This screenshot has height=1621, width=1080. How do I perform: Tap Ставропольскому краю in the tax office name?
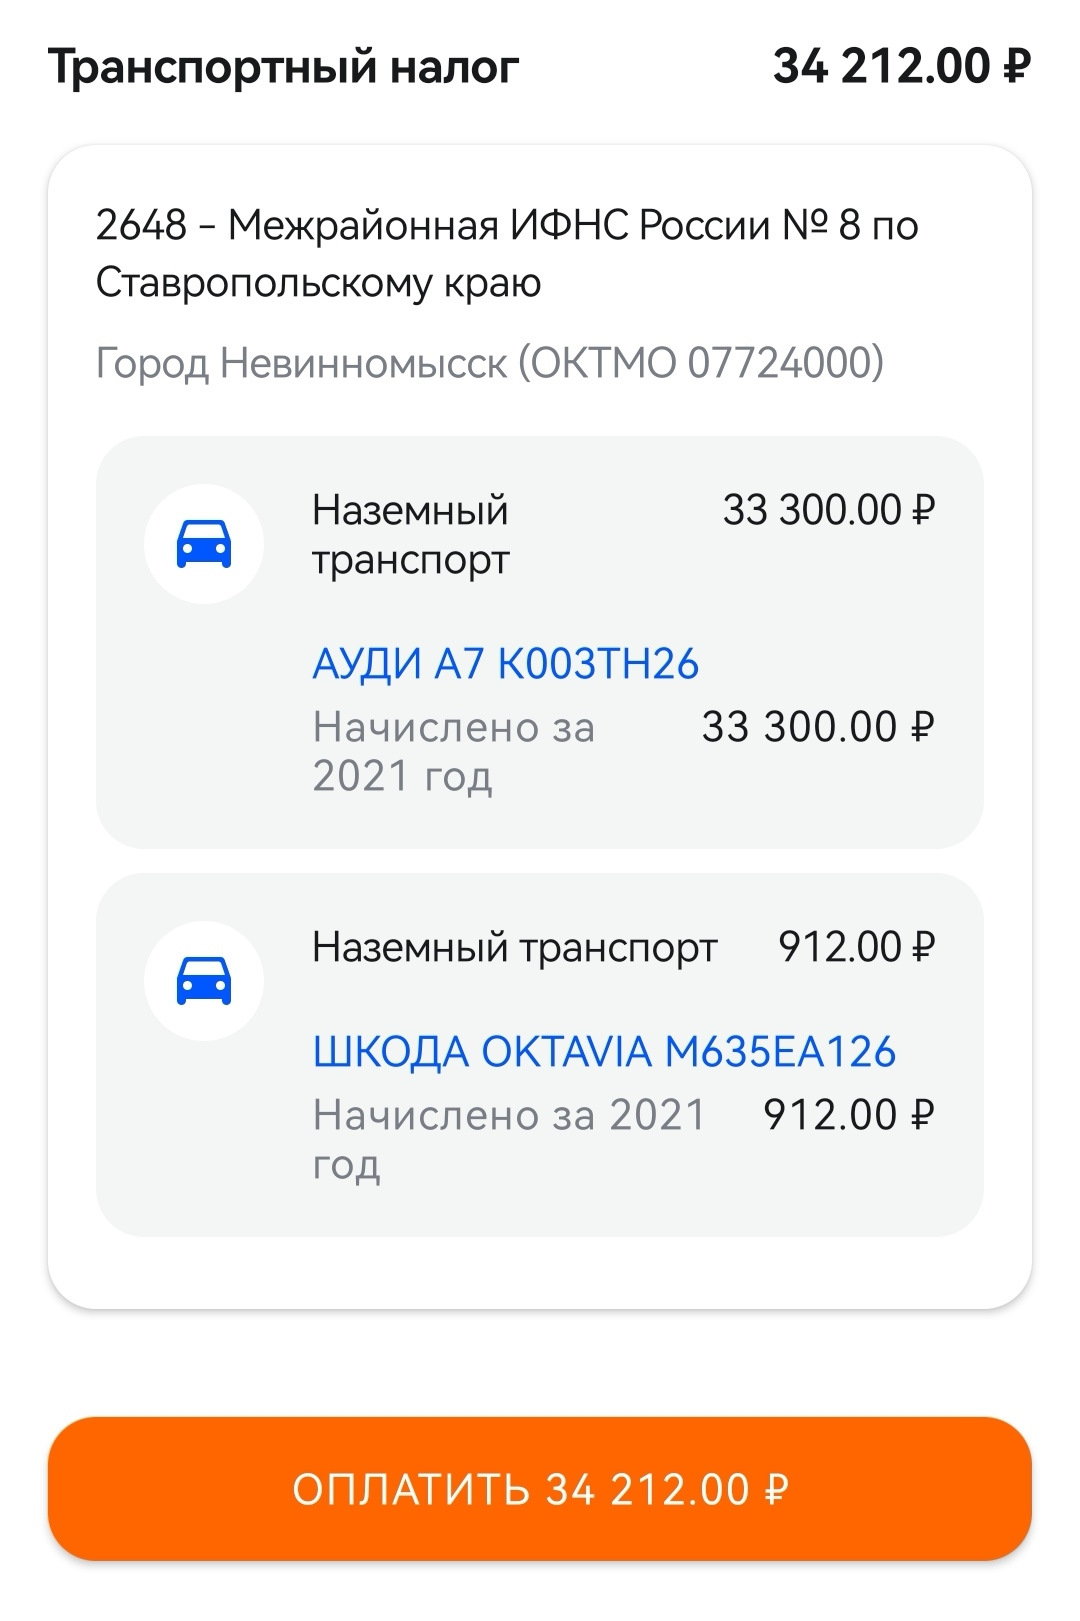318,283
